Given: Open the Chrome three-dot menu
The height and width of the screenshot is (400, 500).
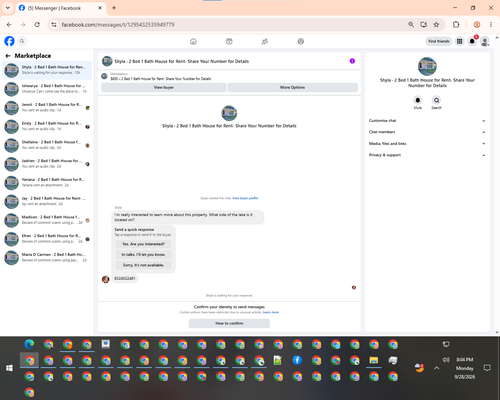Looking at the screenshot, I should (491, 24).
